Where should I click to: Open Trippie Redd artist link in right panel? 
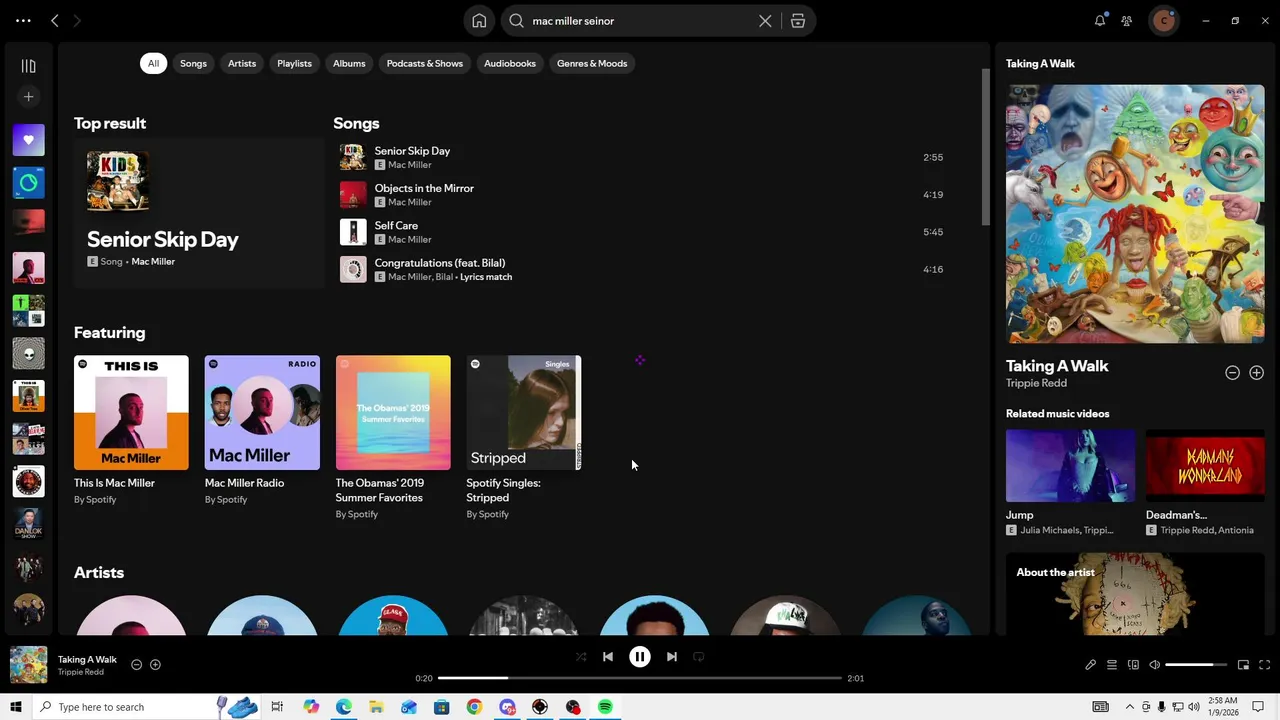click(1036, 383)
